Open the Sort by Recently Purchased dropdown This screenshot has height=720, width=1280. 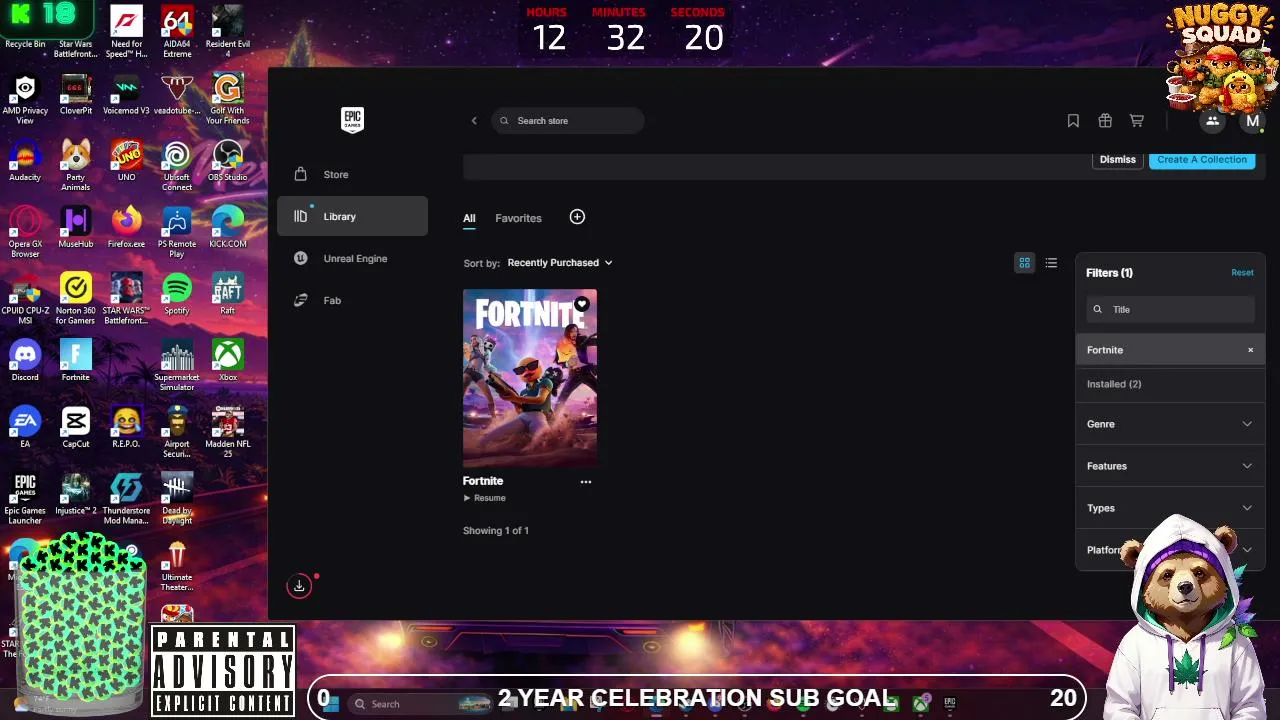560,263
